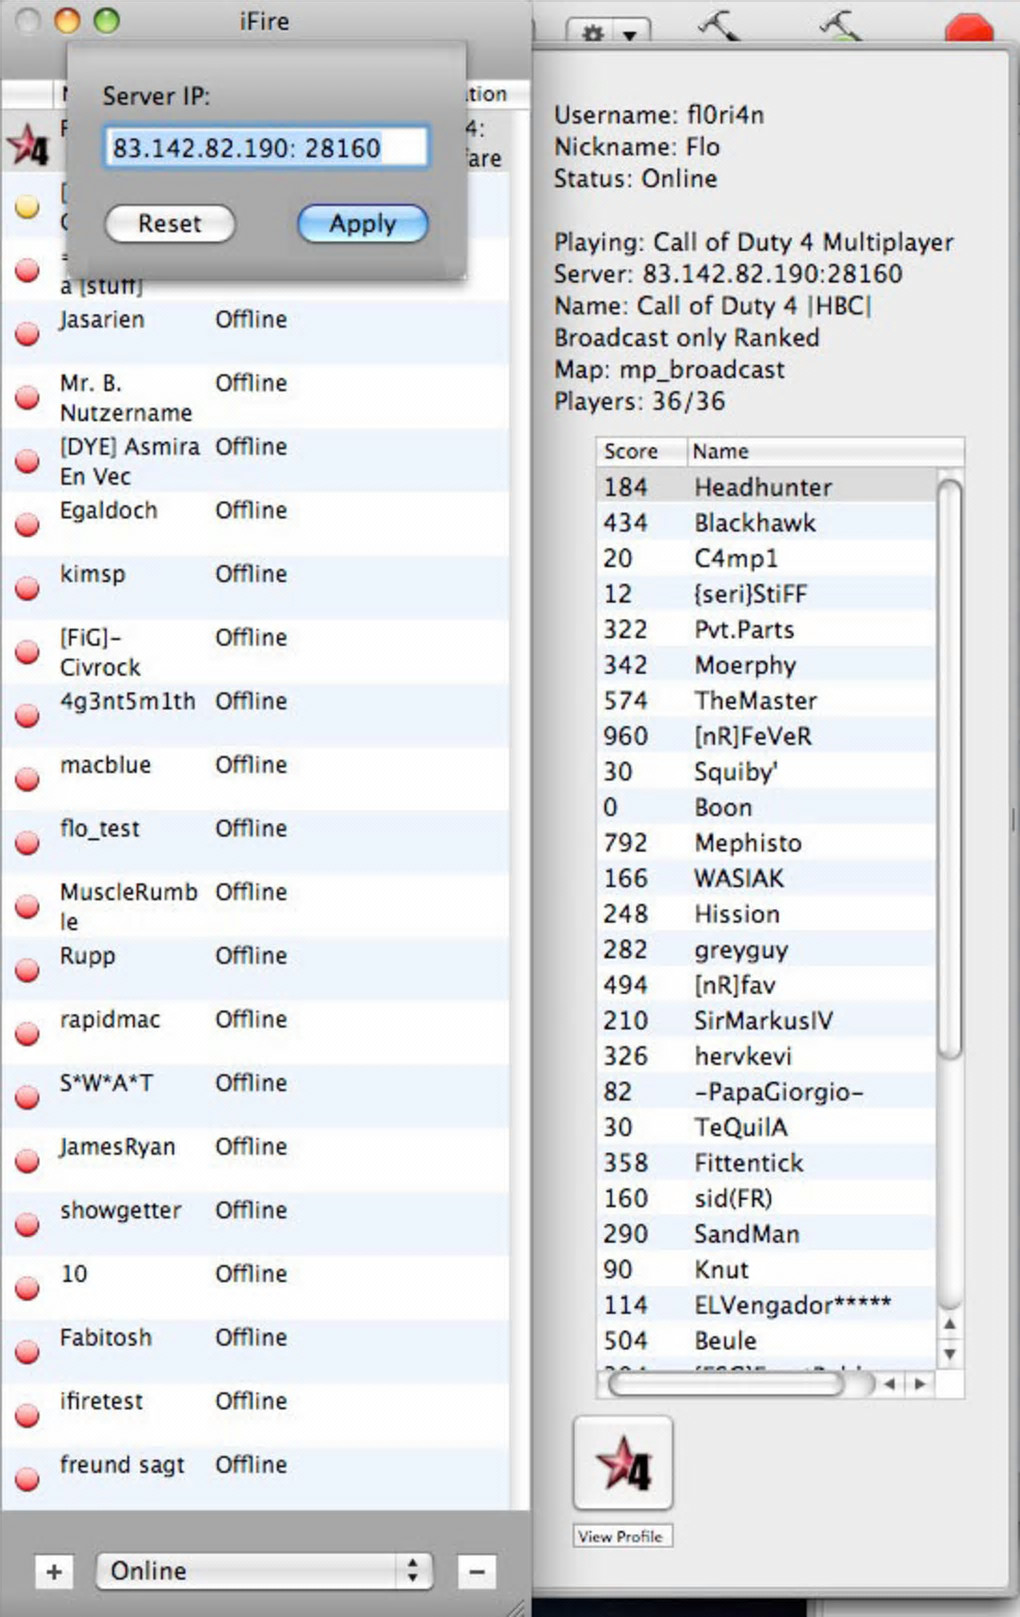Select friend kimsp
Image resolution: width=1020 pixels, height=1617 pixels.
(255, 588)
